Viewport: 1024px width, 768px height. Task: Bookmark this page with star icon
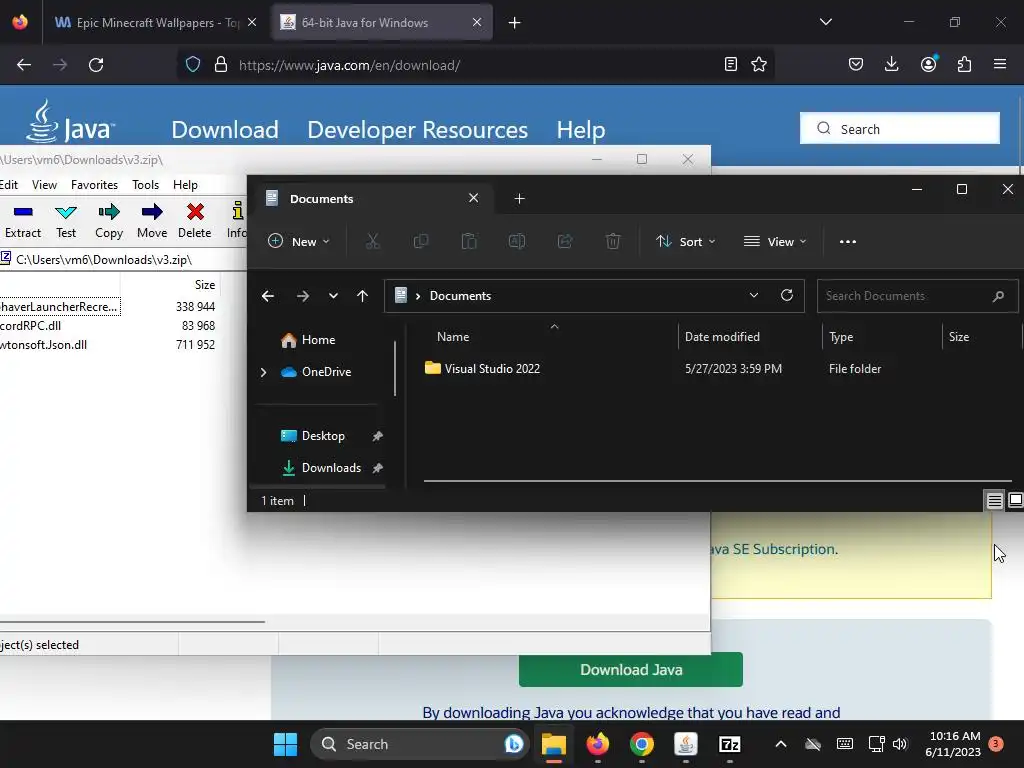pos(759,65)
